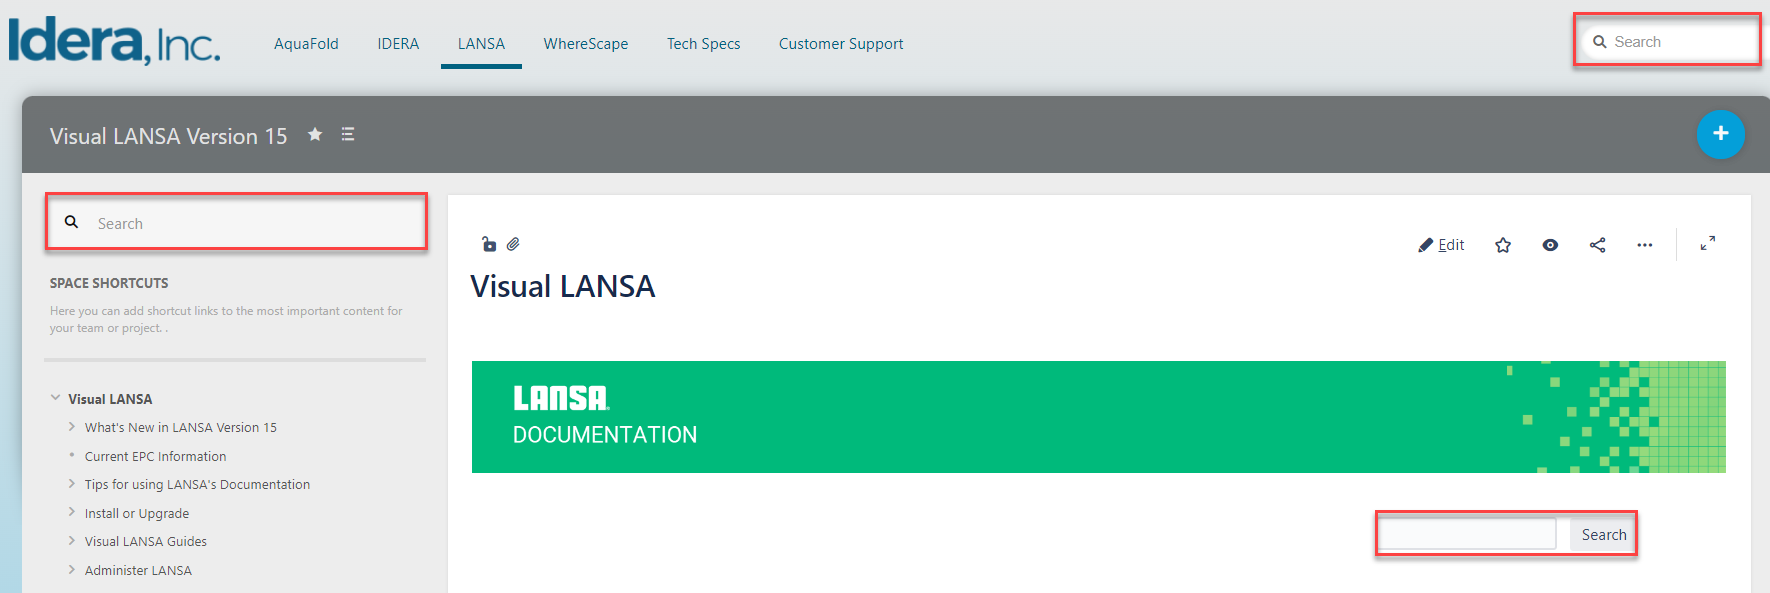
Task: Collapse the Visual LANSA tree node
Action: pyautogui.click(x=56, y=398)
